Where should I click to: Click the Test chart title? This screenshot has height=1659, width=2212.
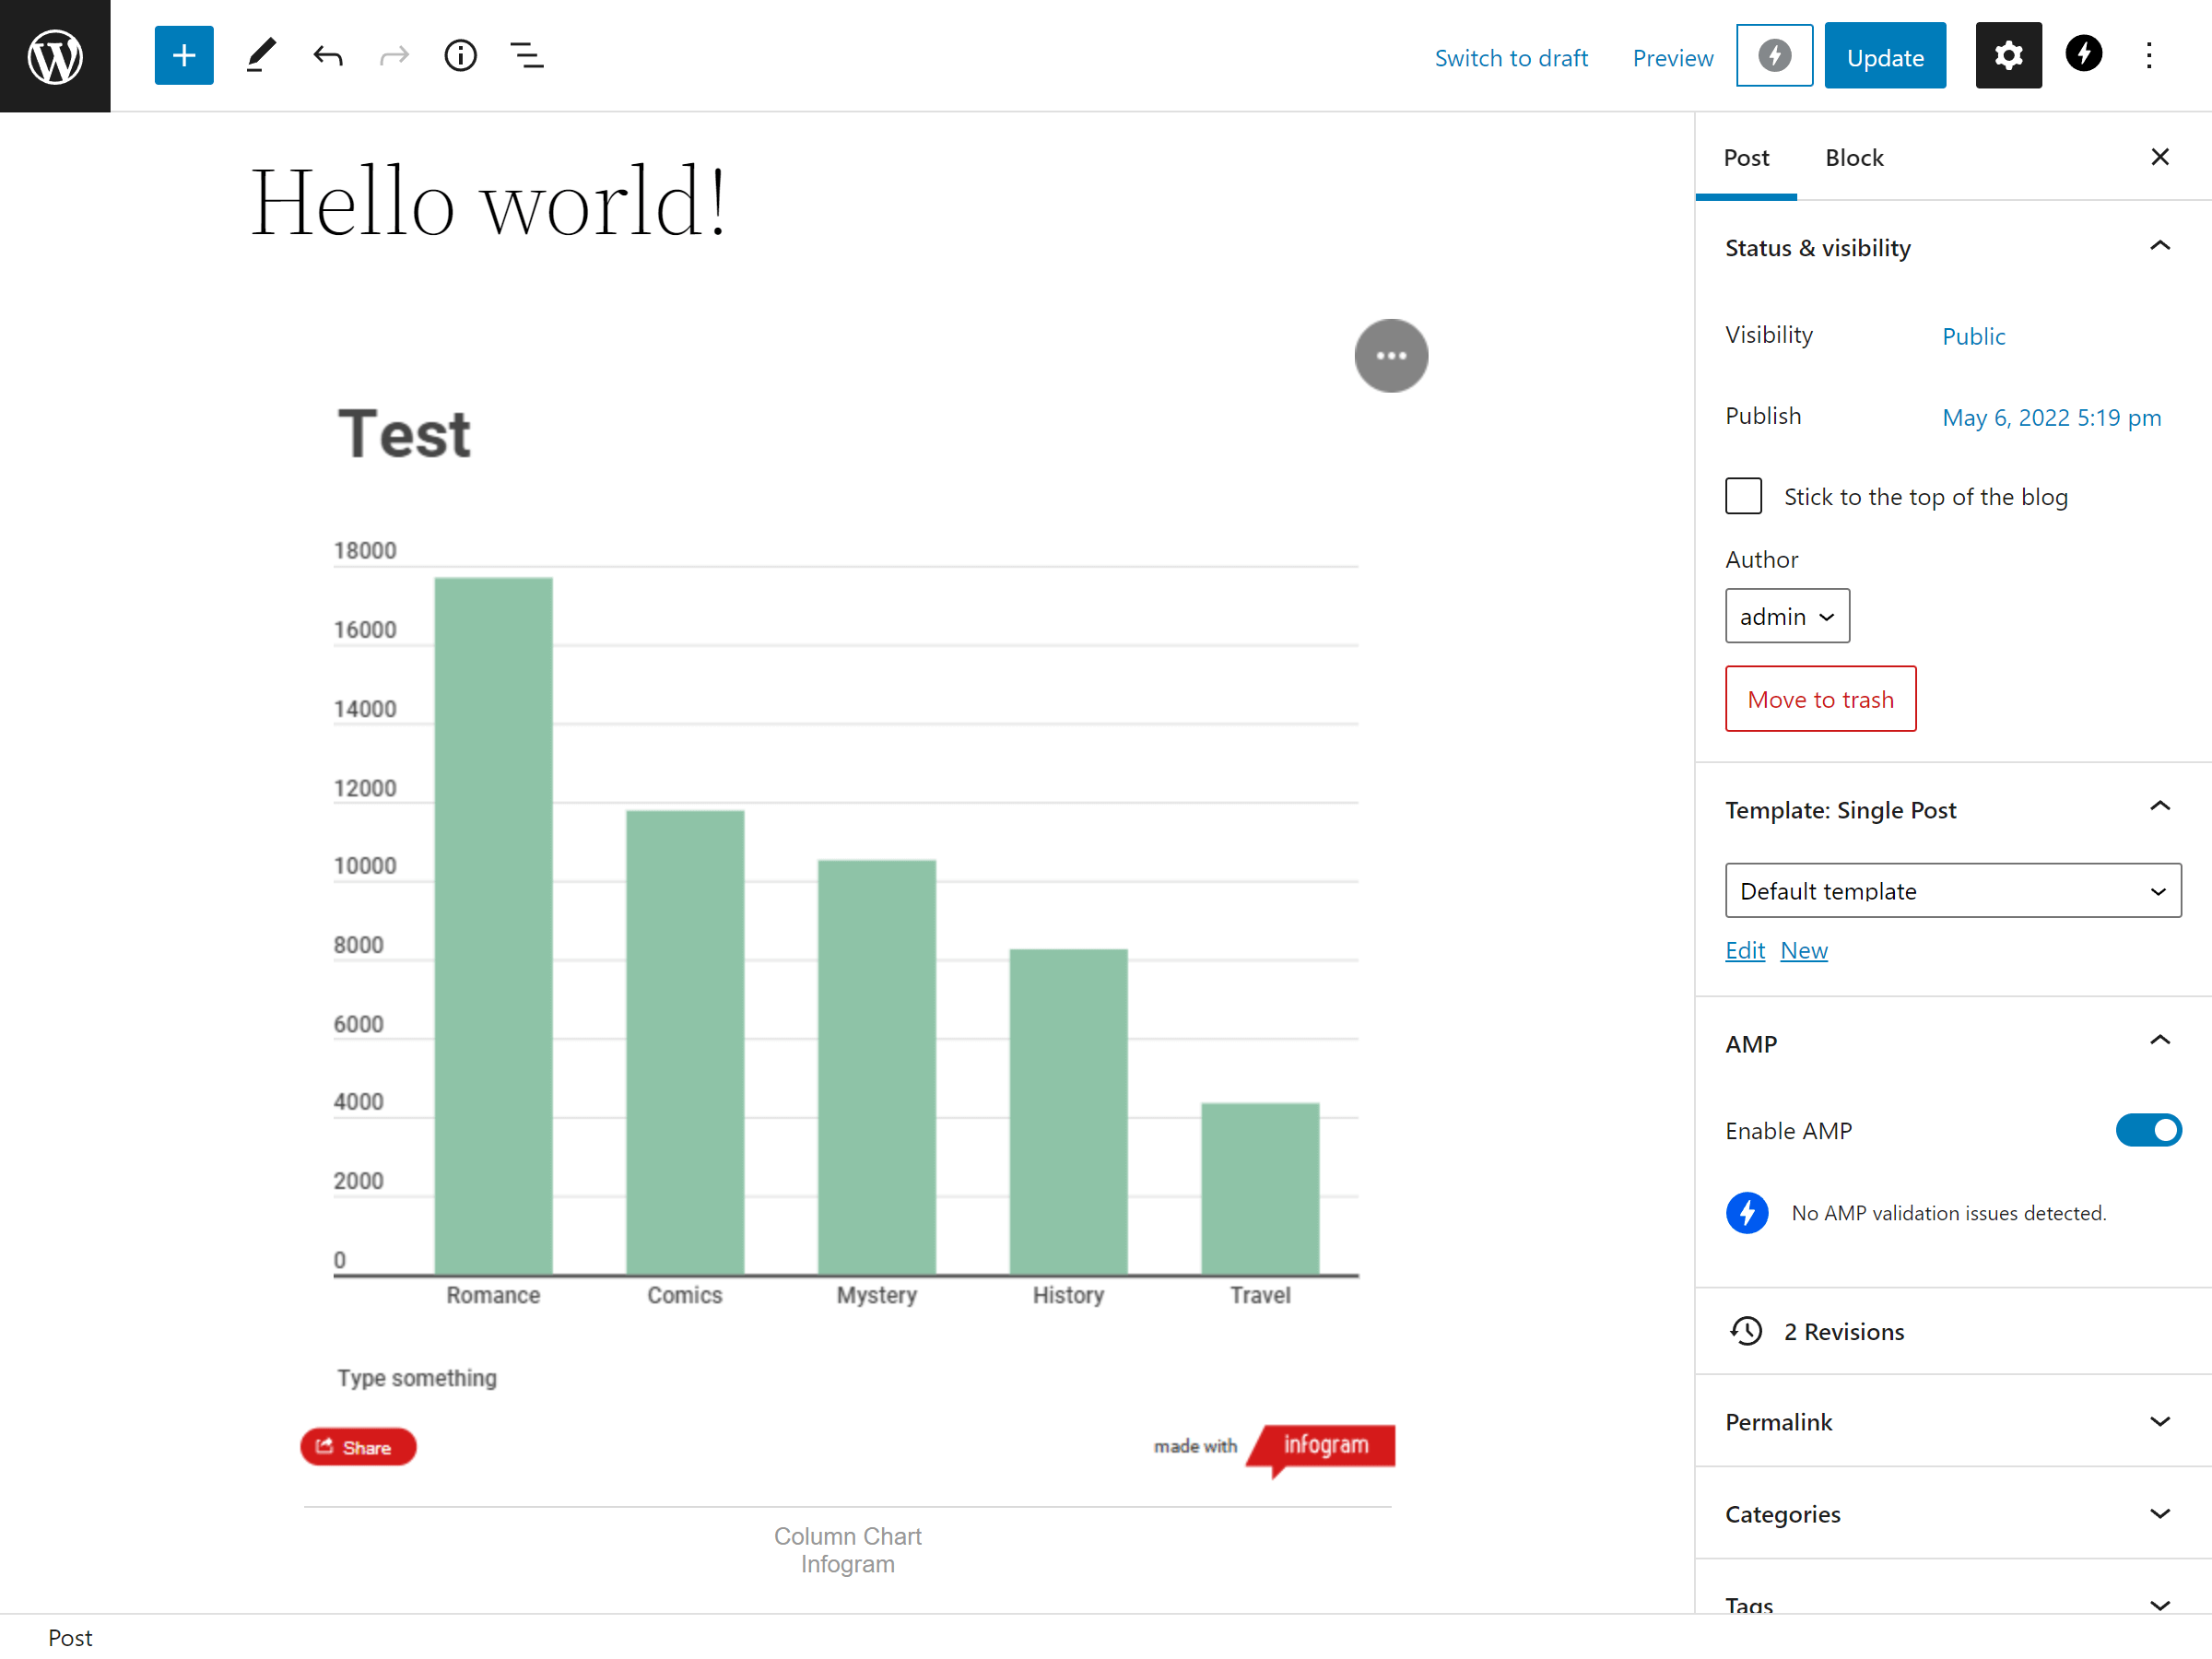tap(404, 434)
